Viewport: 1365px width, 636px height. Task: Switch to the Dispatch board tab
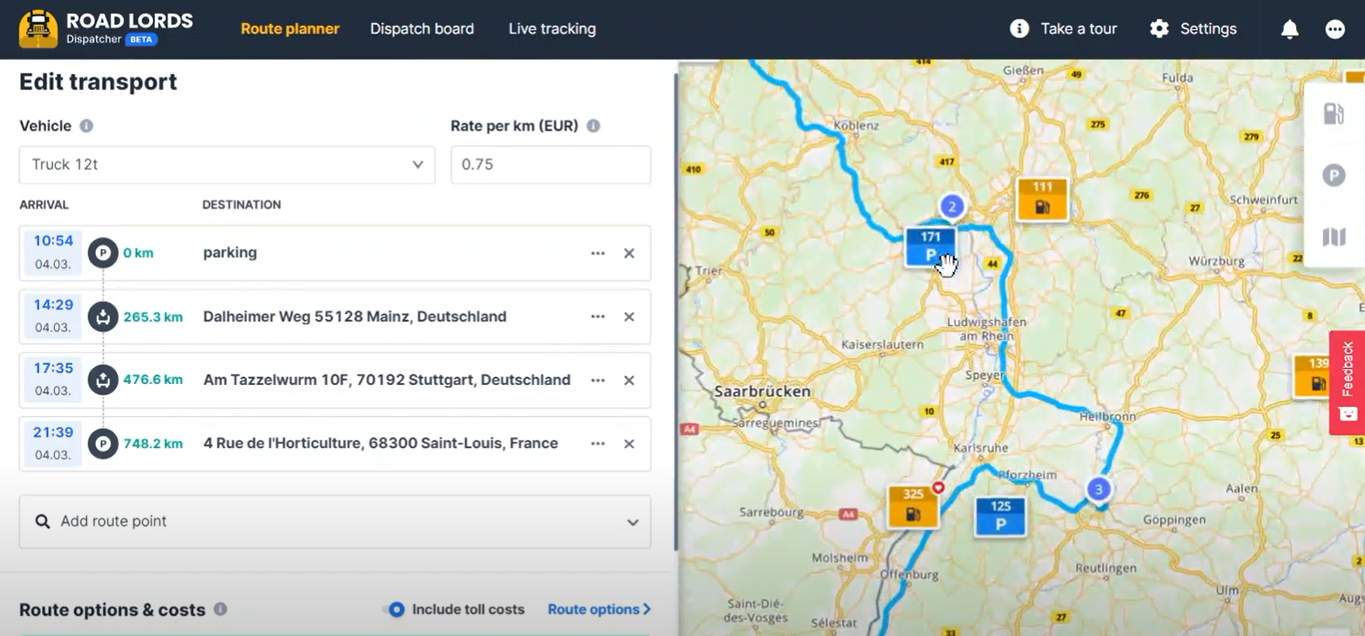click(421, 29)
